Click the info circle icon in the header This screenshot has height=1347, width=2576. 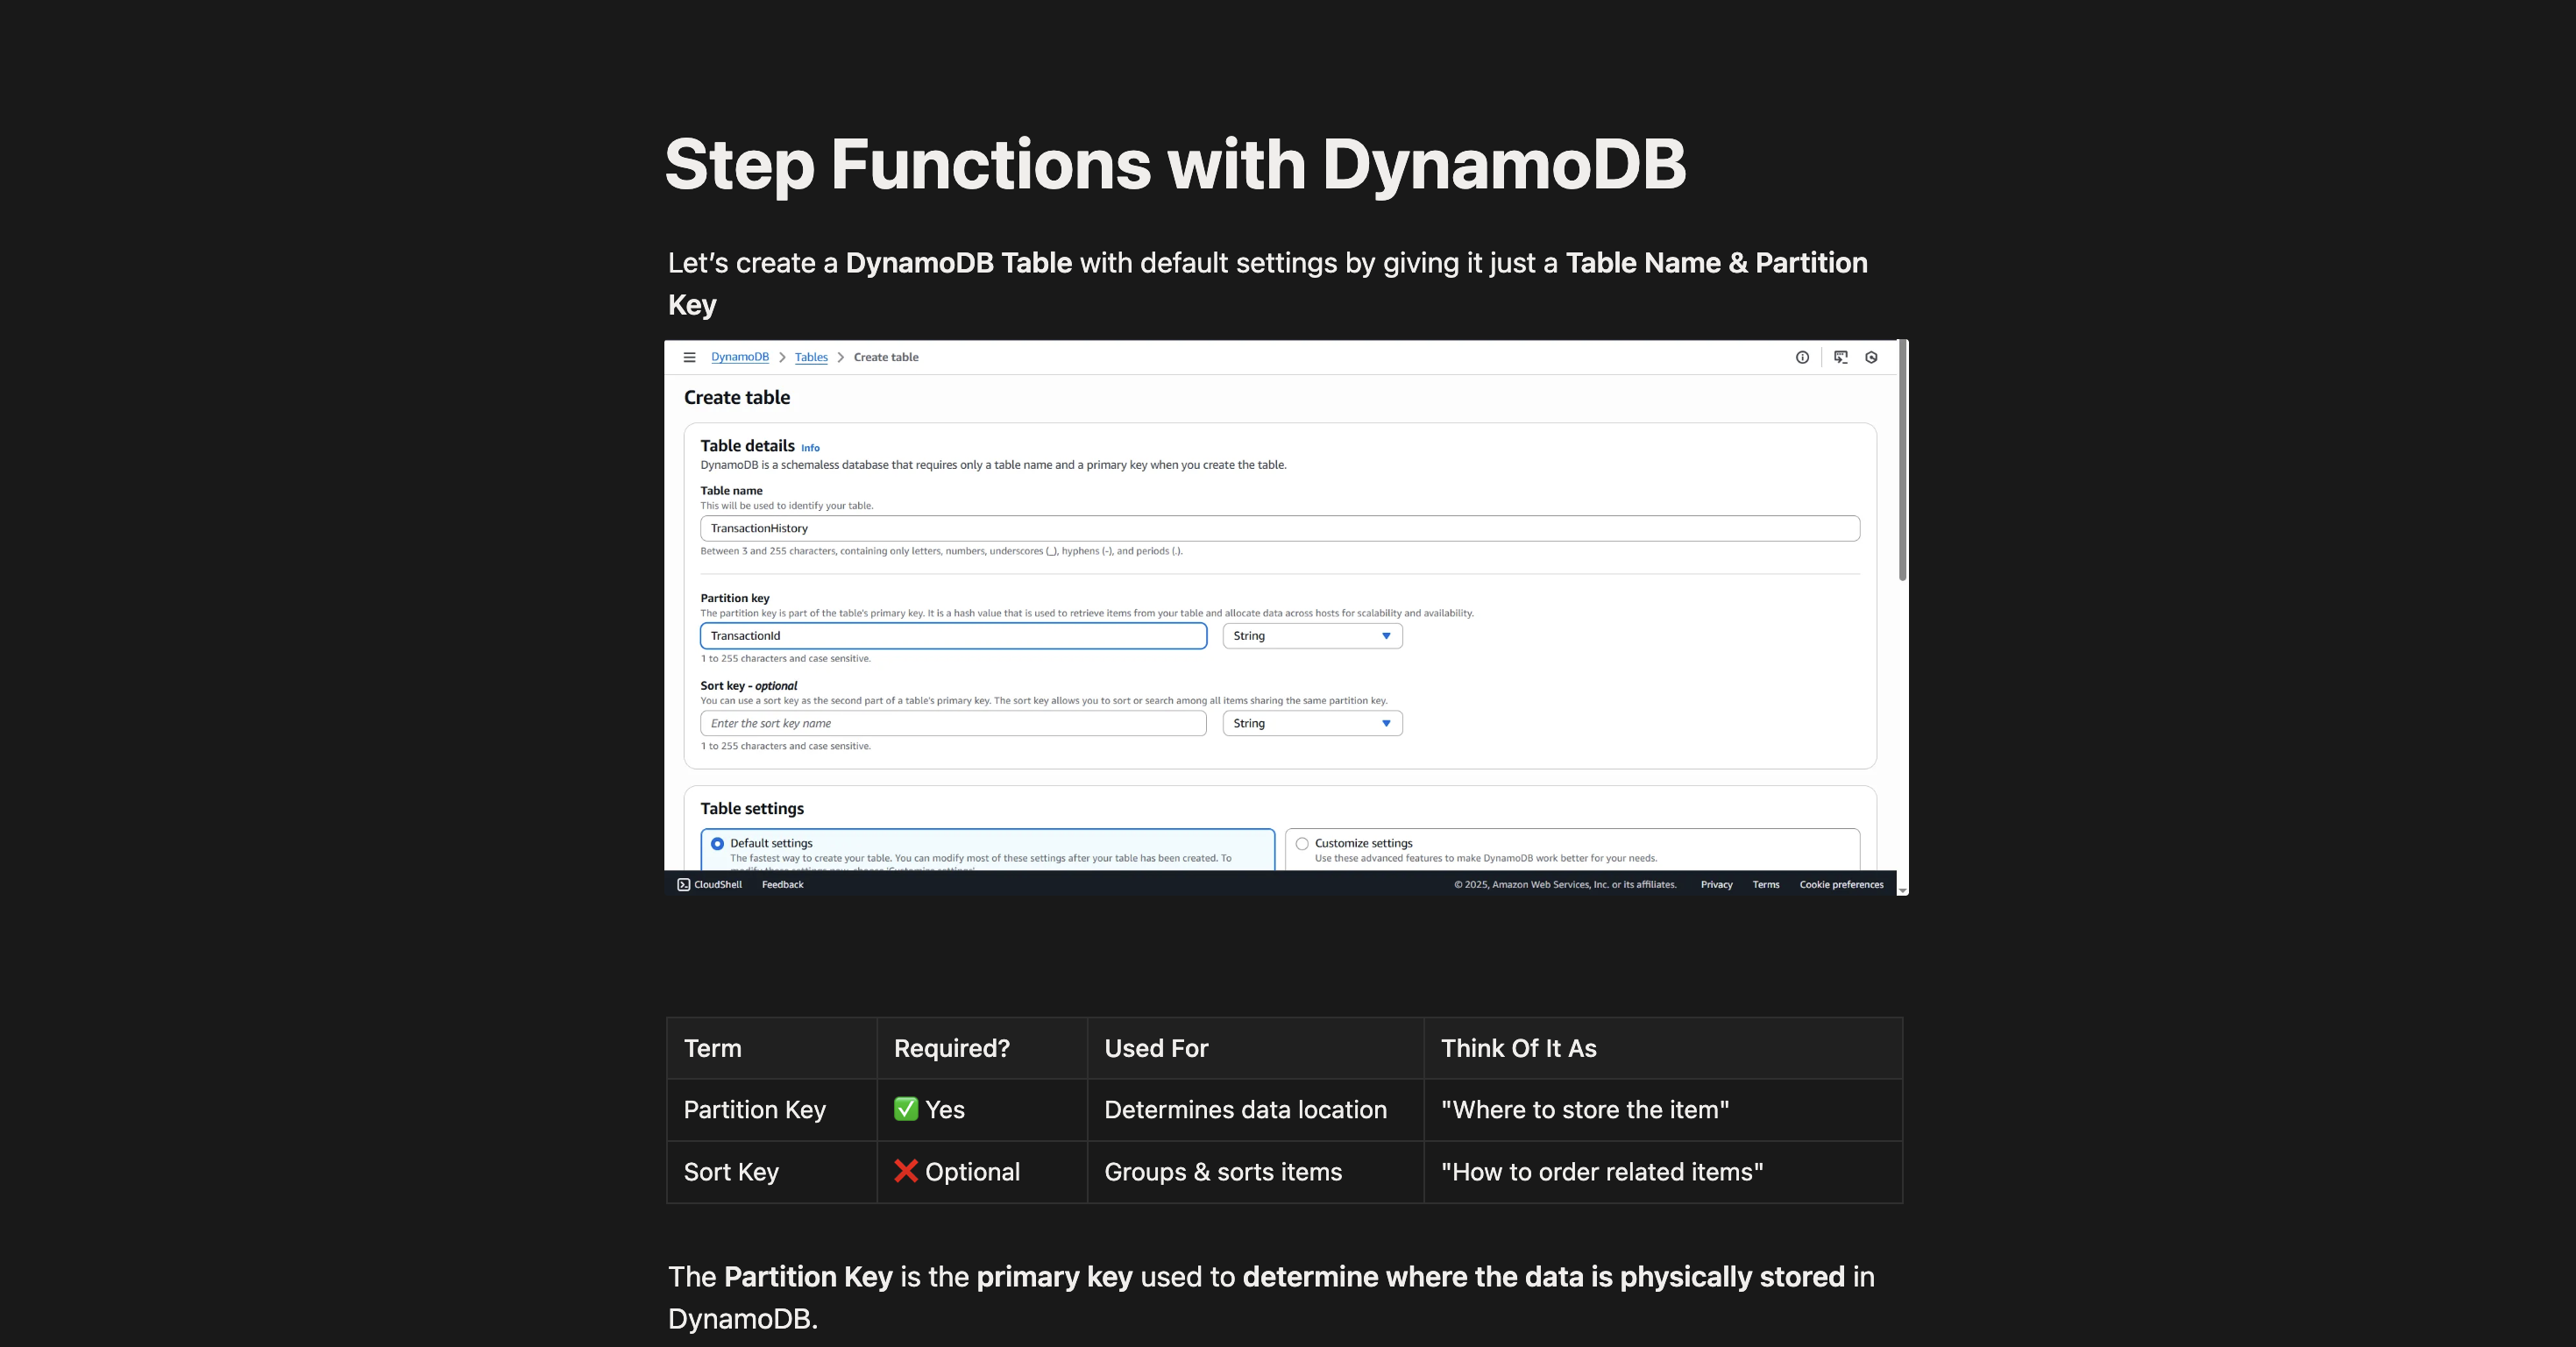pyautogui.click(x=1803, y=357)
